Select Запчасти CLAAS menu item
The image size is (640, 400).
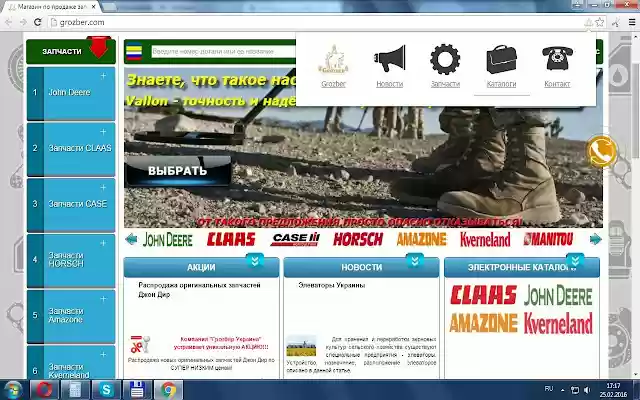pyautogui.click(x=71, y=149)
